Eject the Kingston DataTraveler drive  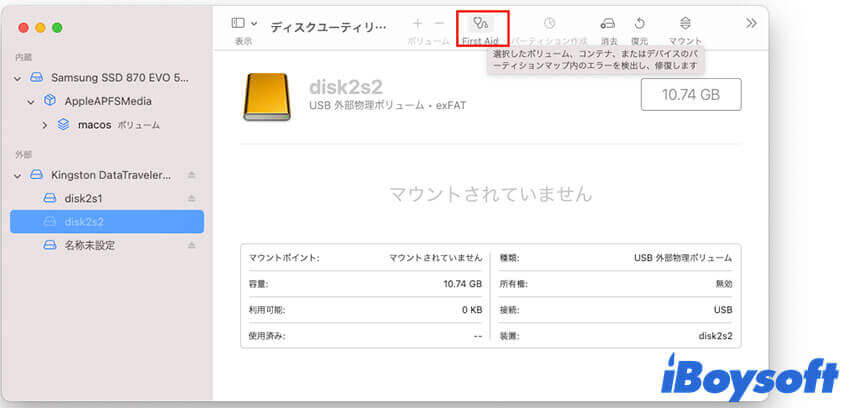[191, 175]
